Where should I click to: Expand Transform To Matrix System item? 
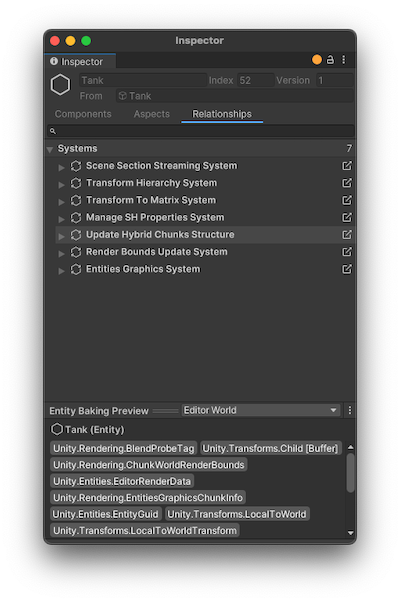pos(61,201)
